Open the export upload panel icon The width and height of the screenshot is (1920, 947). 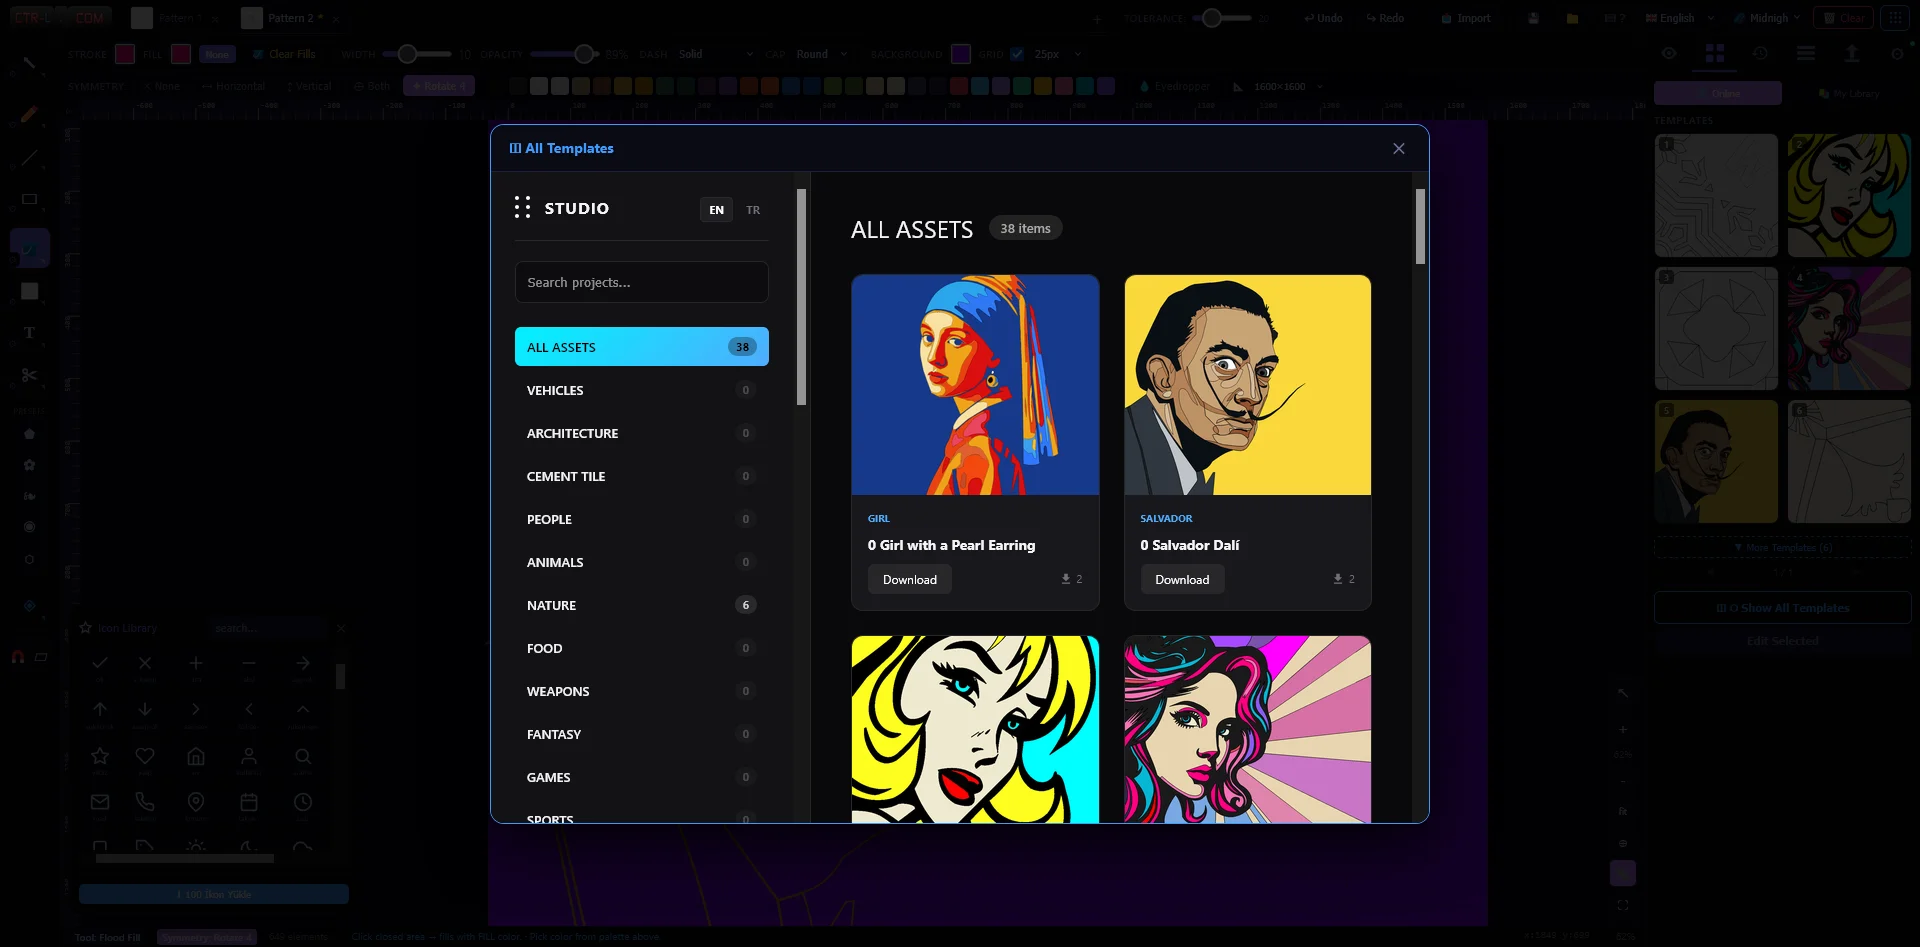pos(1851,53)
